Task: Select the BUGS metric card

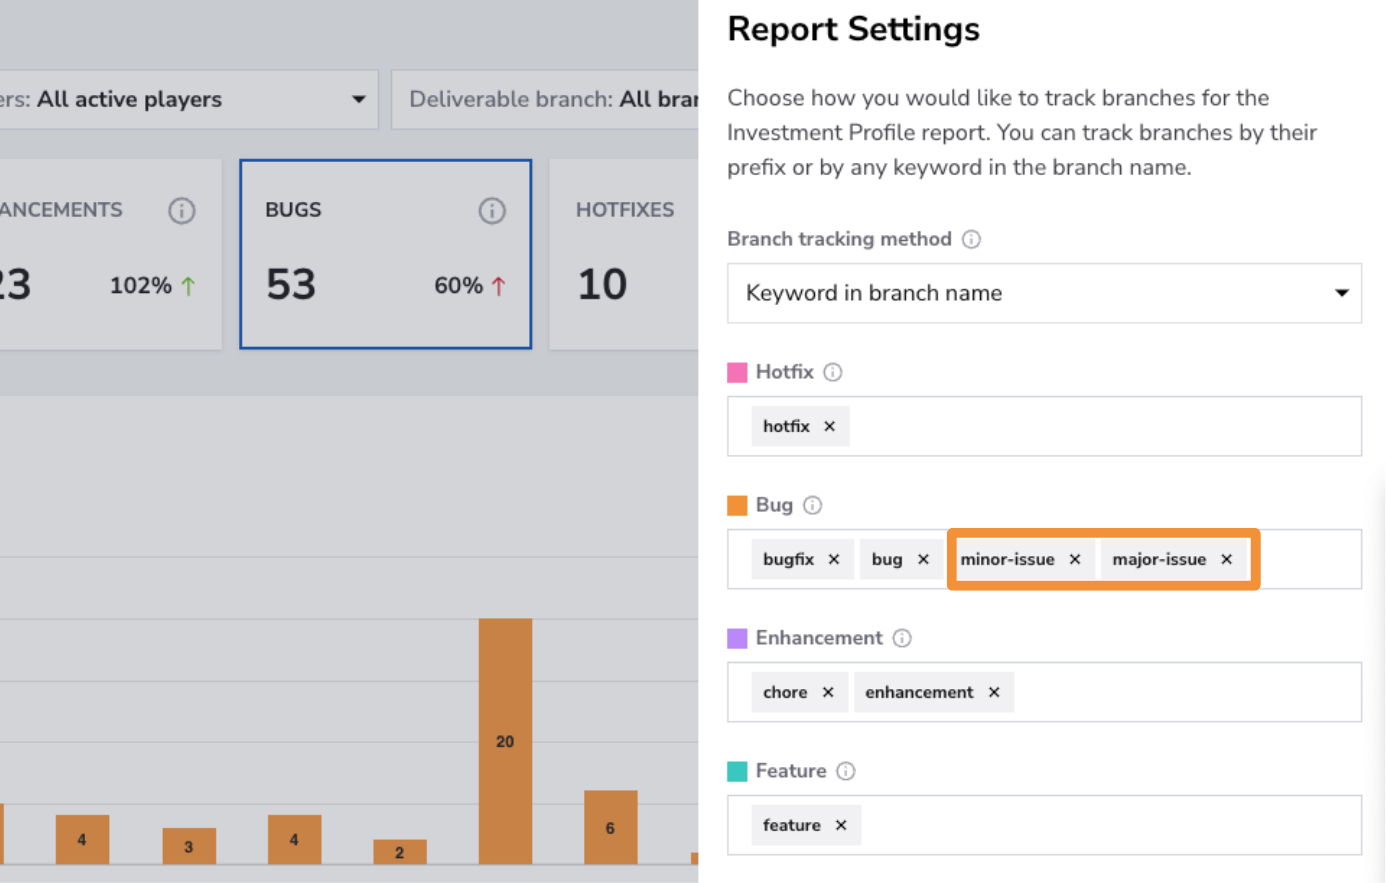Action: point(385,254)
